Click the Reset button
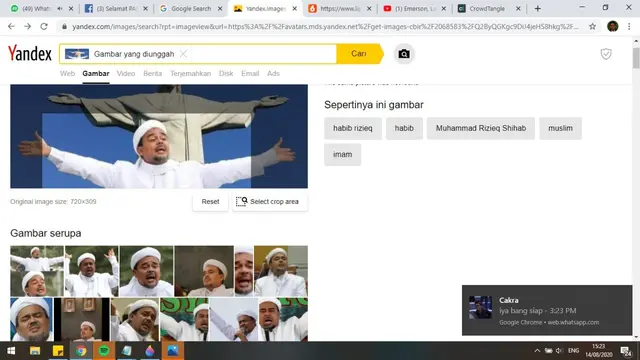Viewport: 640px width, 360px height. 210,202
